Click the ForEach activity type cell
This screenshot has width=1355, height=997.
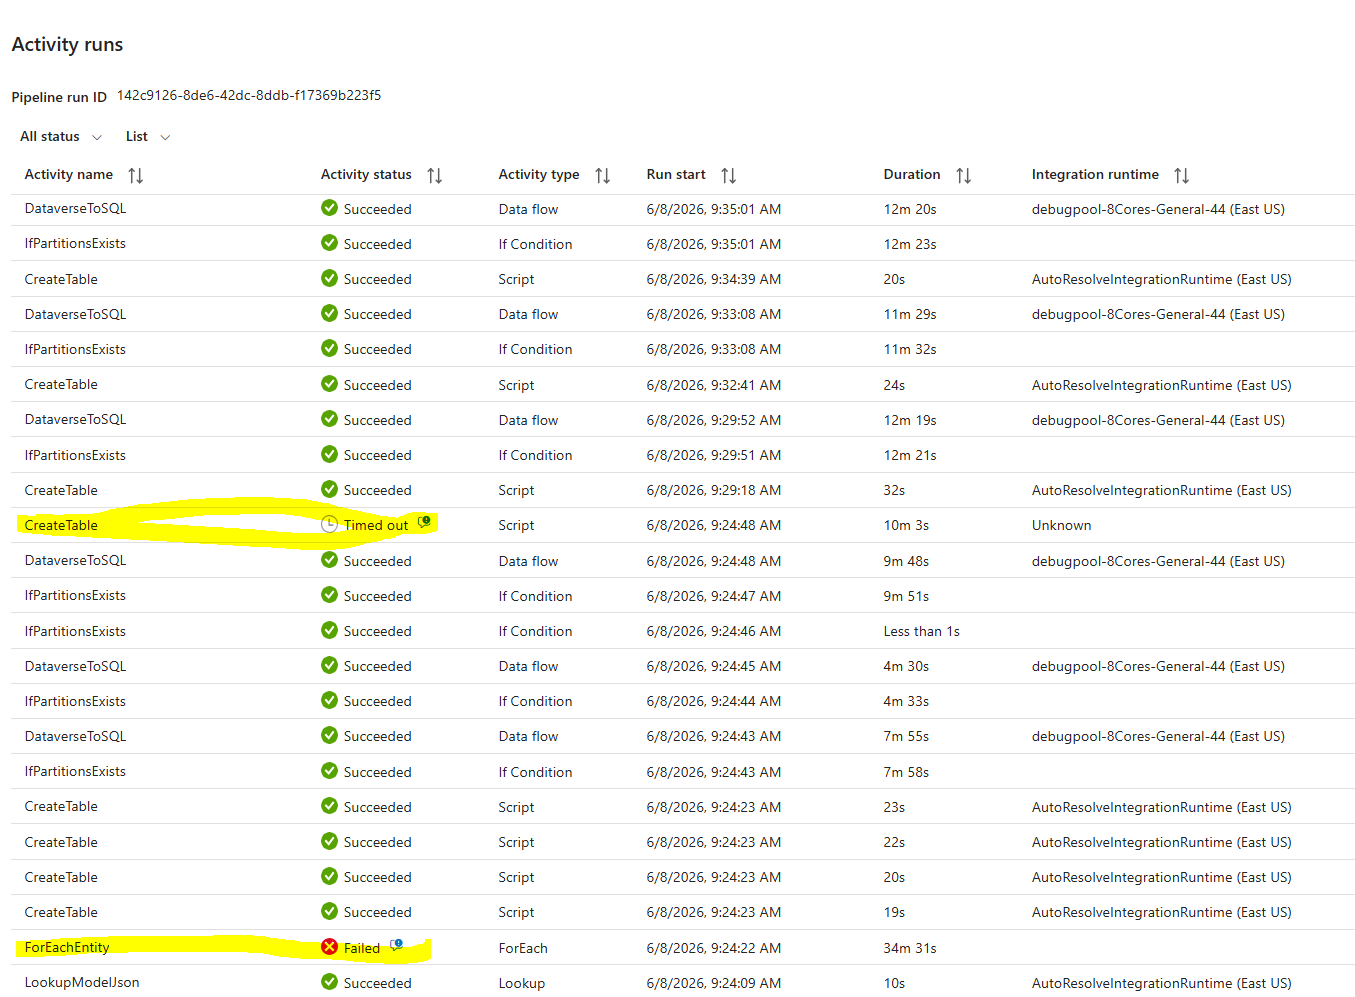(523, 948)
